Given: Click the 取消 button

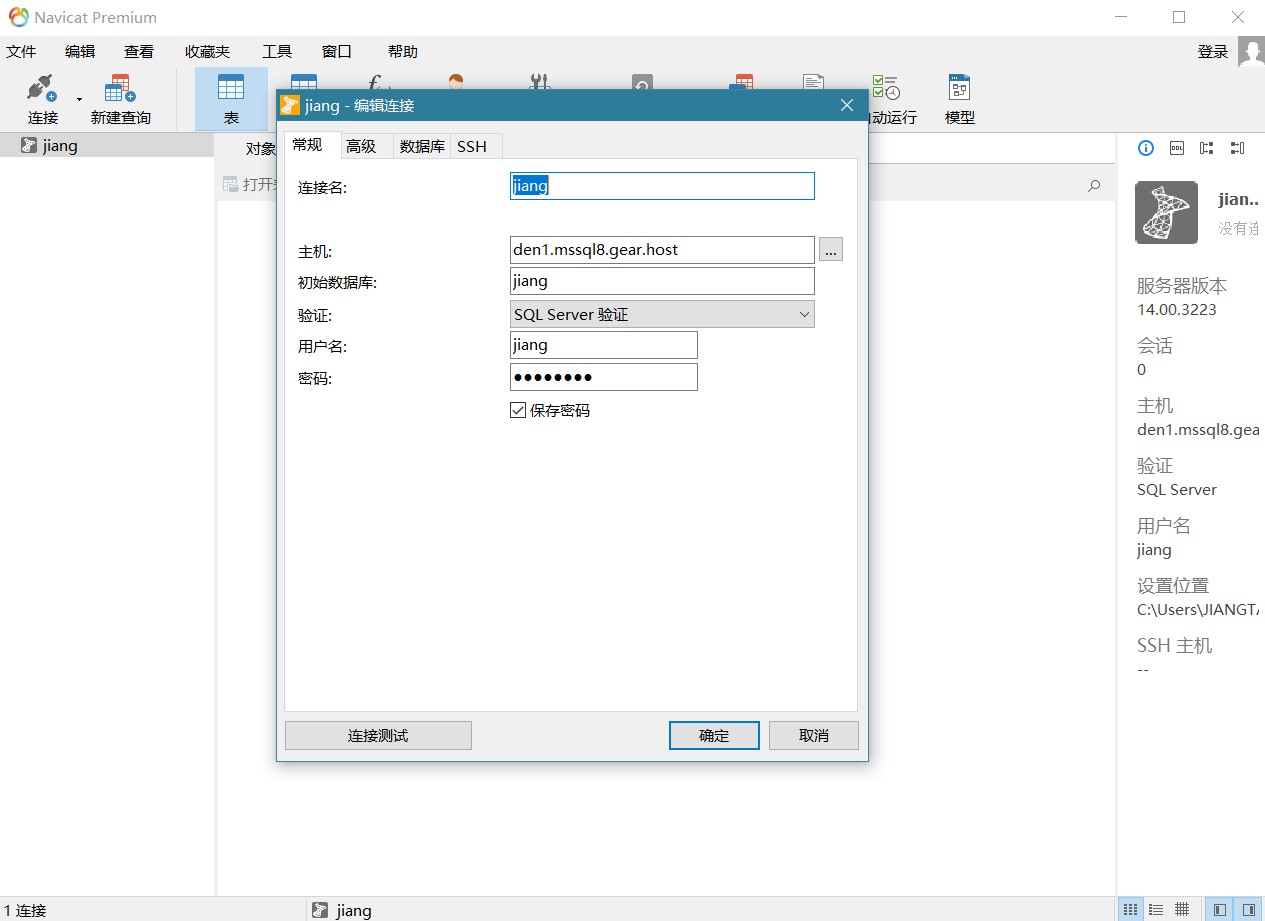Looking at the screenshot, I should (814, 735).
